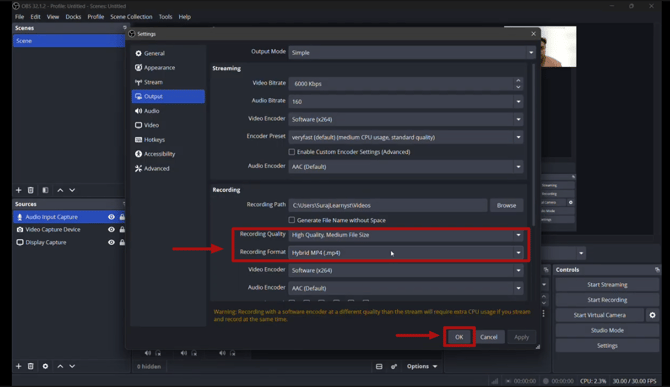Move source up arrow in Sources panel

click(x=60, y=366)
